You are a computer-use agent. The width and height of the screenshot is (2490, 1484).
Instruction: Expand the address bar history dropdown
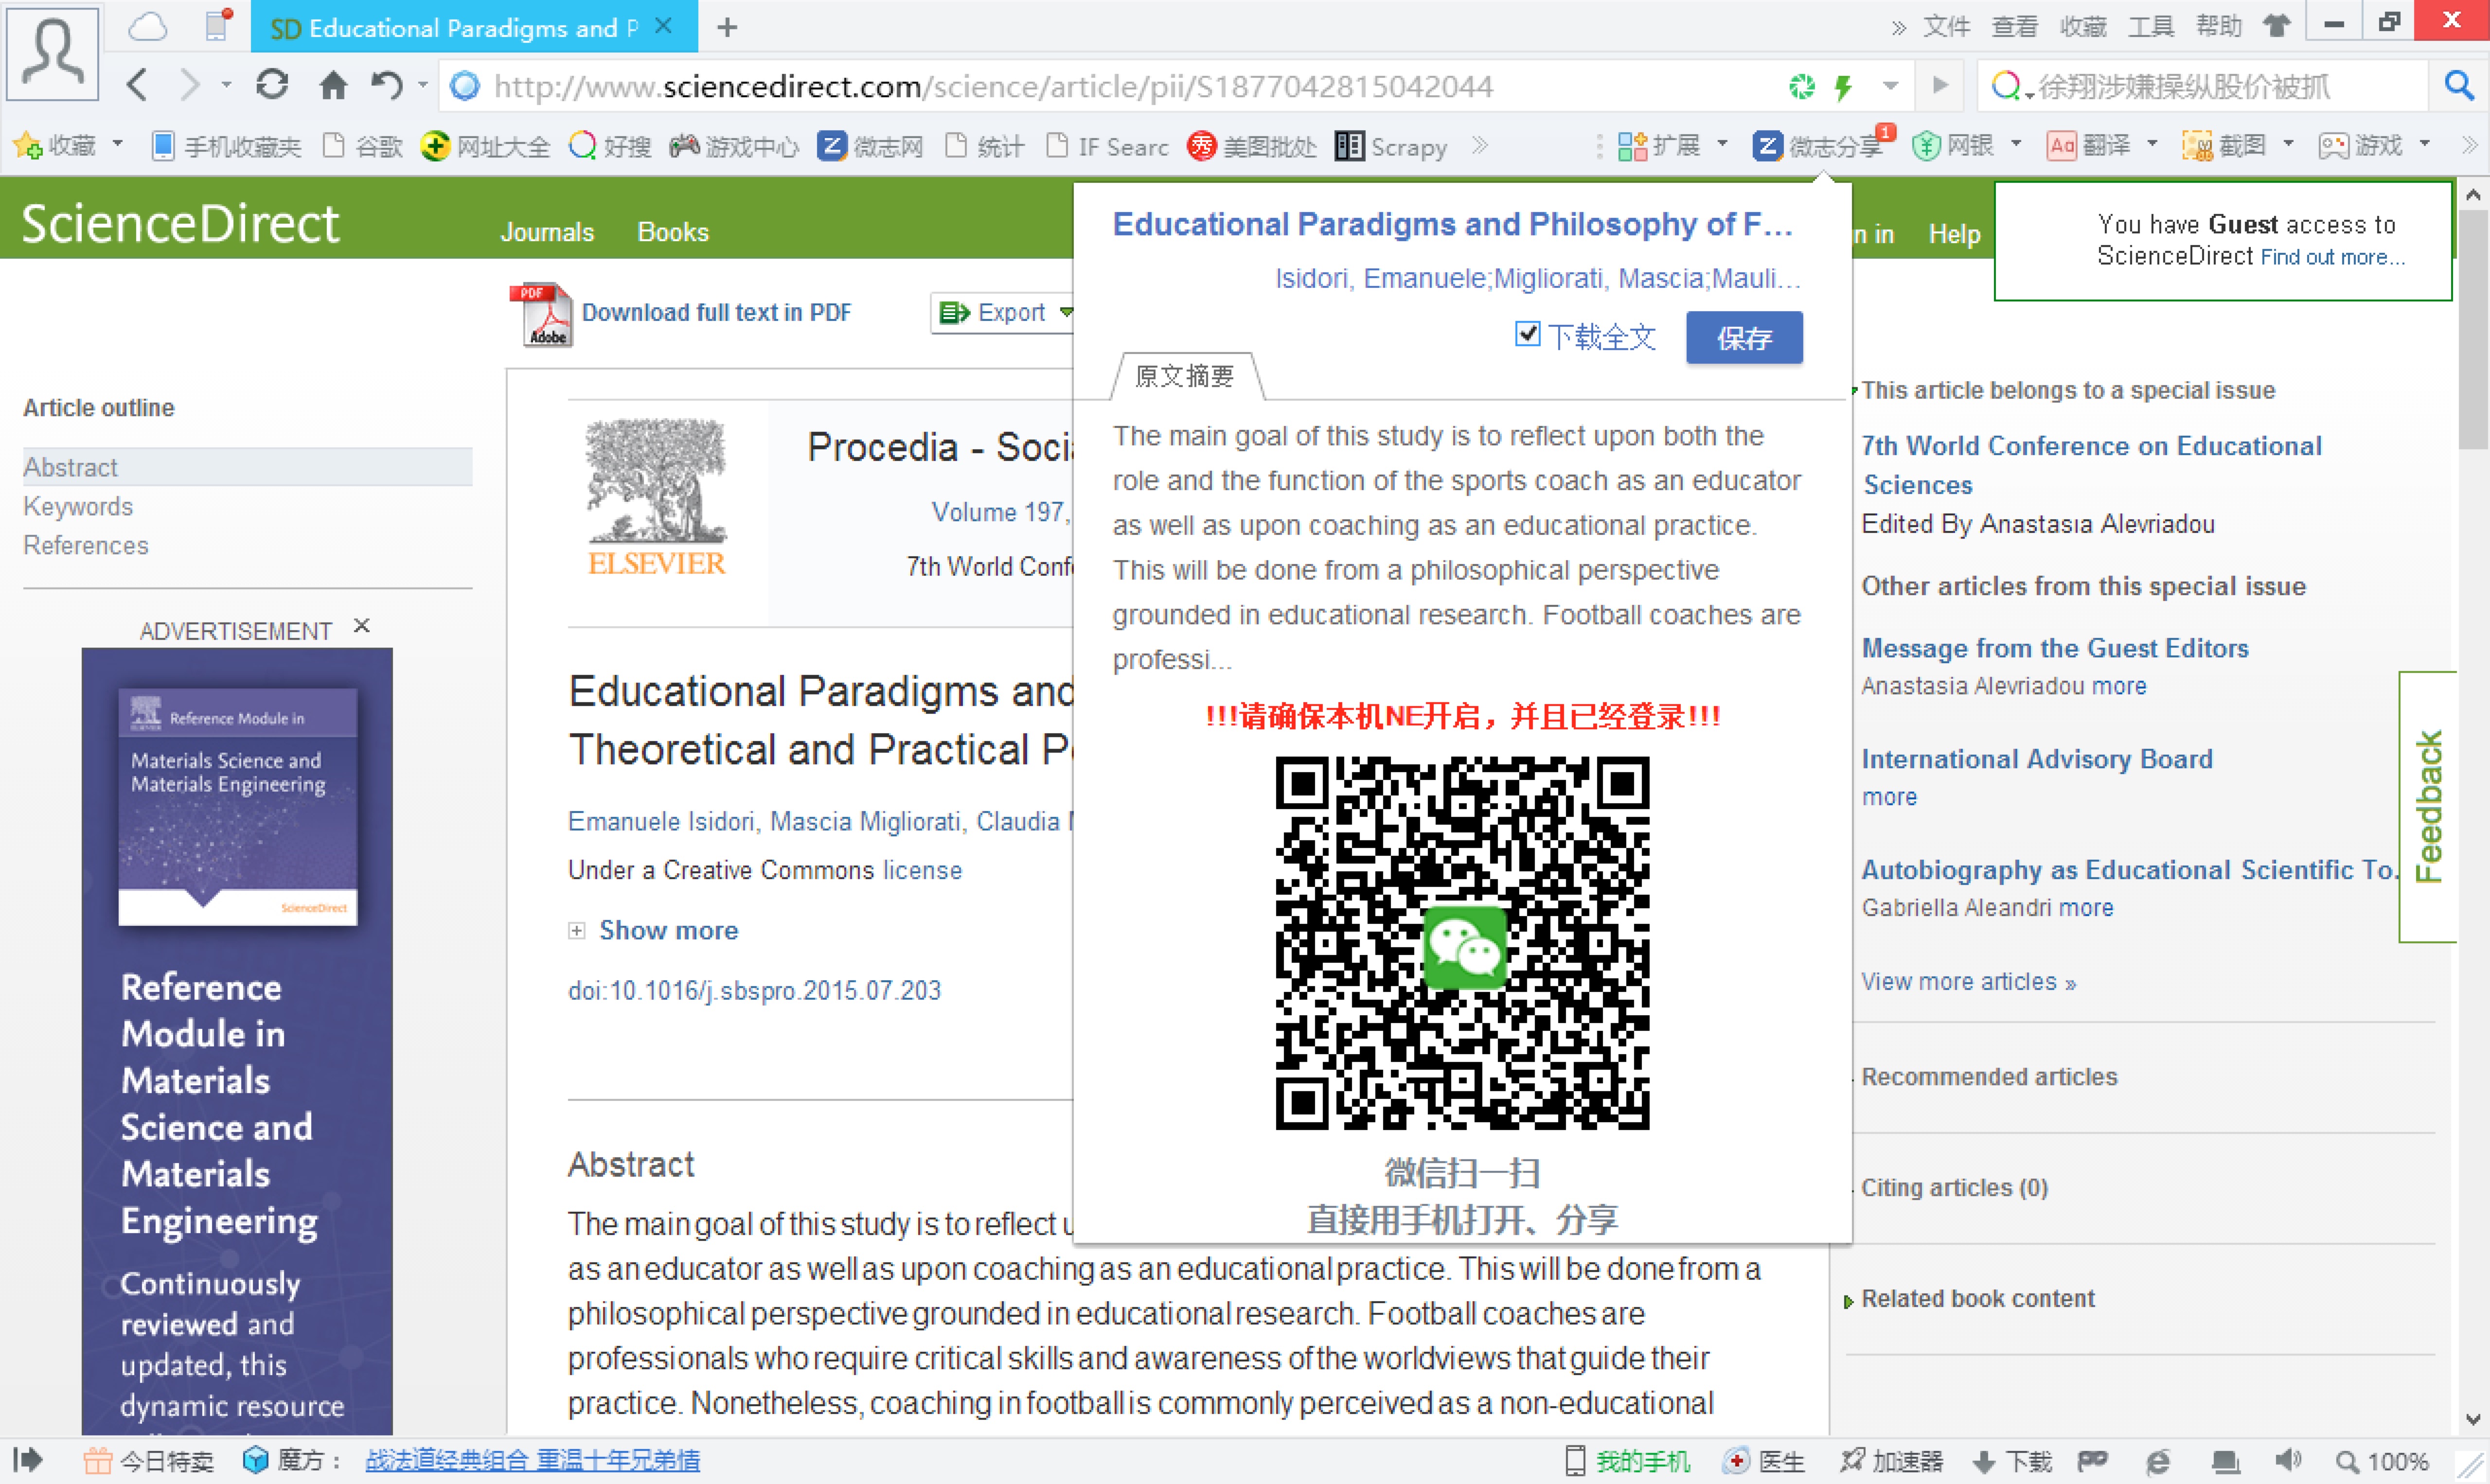pyautogui.click(x=1890, y=87)
